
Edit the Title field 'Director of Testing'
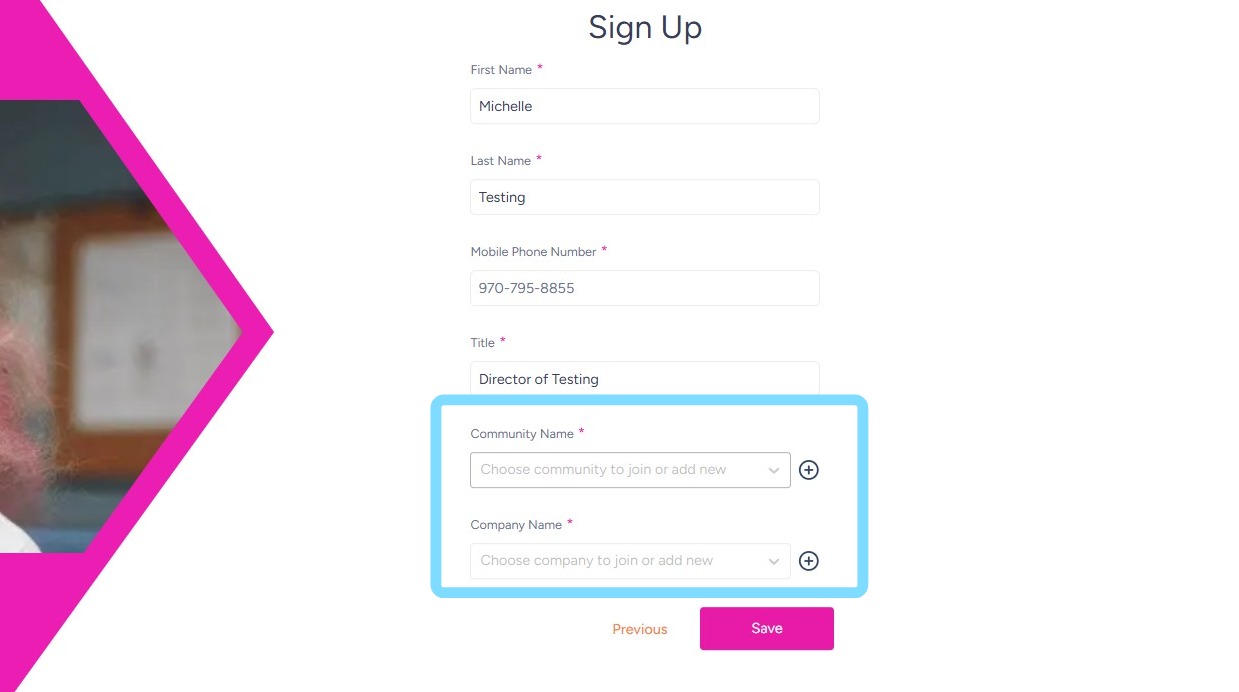644,379
